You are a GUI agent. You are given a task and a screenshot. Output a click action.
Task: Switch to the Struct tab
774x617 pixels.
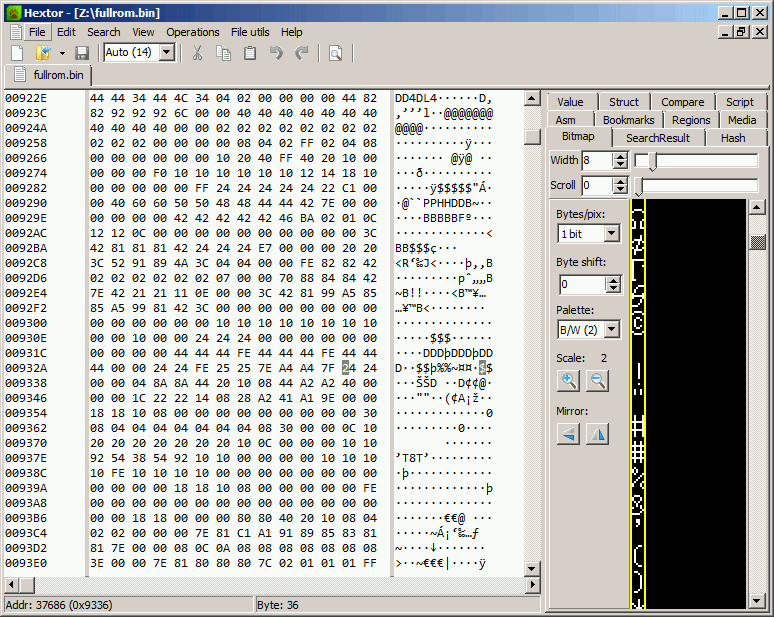[623, 102]
